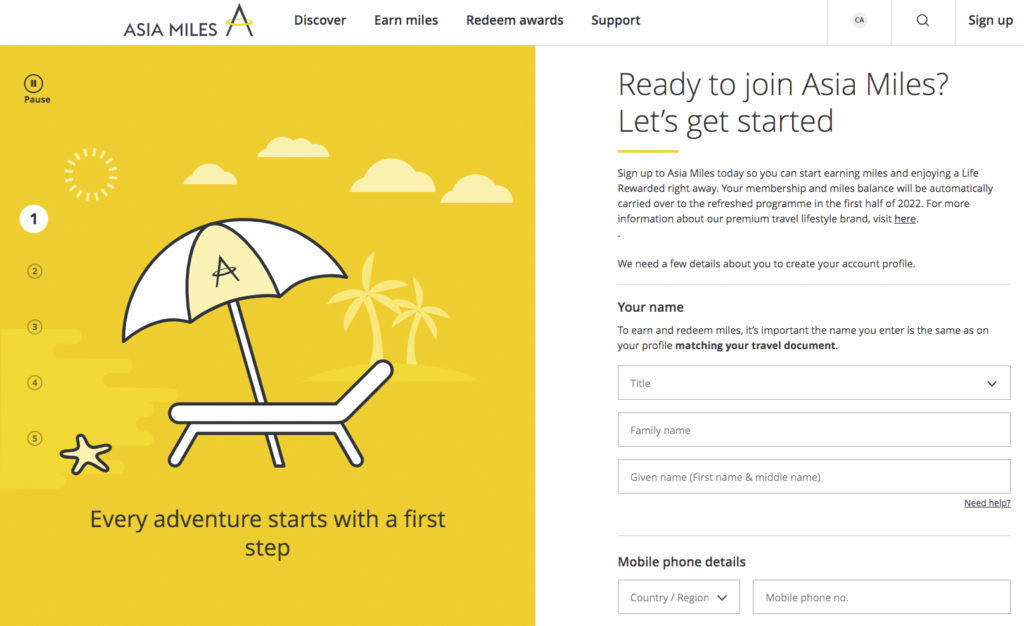
Task: Click the Family name input field
Action: (x=813, y=429)
